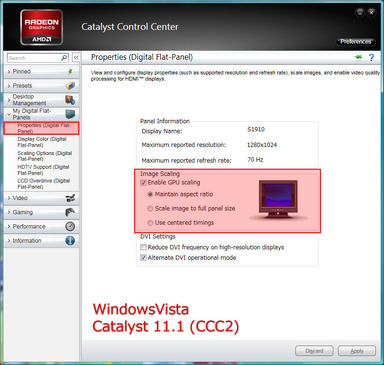Click the Desktop Management icon

tap(70, 100)
